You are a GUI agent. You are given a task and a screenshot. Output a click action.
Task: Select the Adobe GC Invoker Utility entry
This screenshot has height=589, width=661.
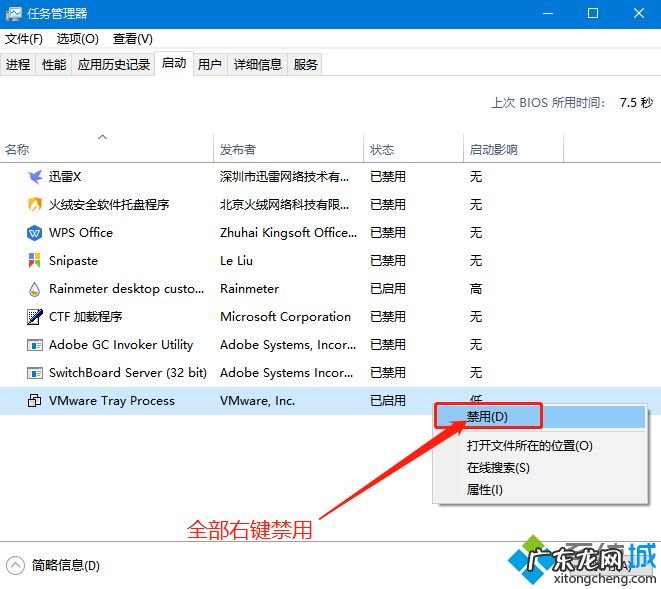tap(121, 345)
